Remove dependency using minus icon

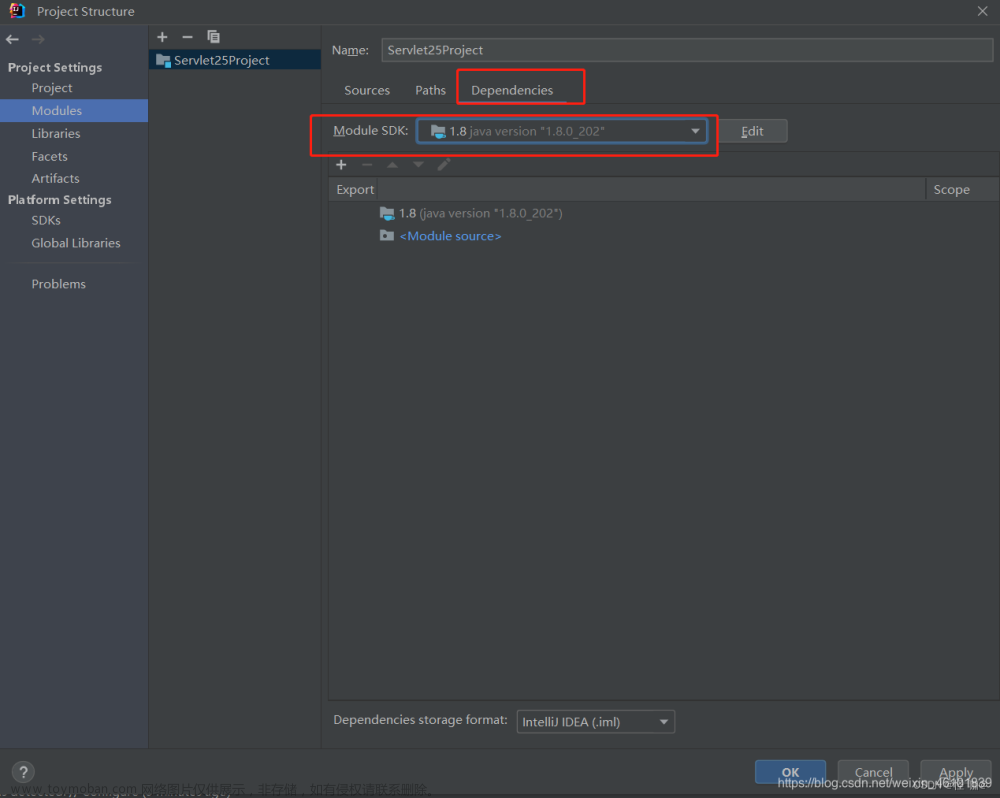(x=367, y=165)
